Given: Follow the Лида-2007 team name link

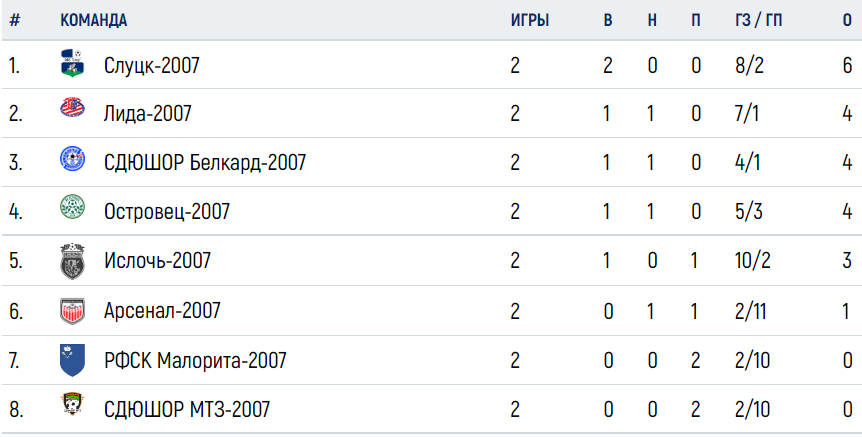Looking at the screenshot, I should 147,114.
